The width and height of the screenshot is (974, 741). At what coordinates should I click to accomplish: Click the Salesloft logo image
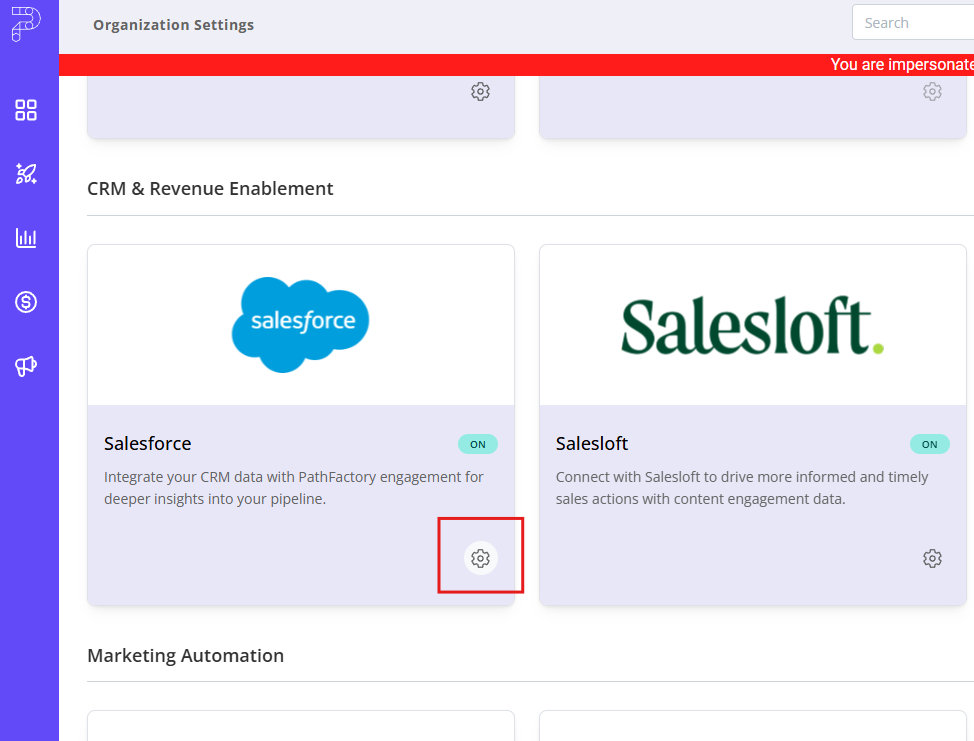click(752, 325)
